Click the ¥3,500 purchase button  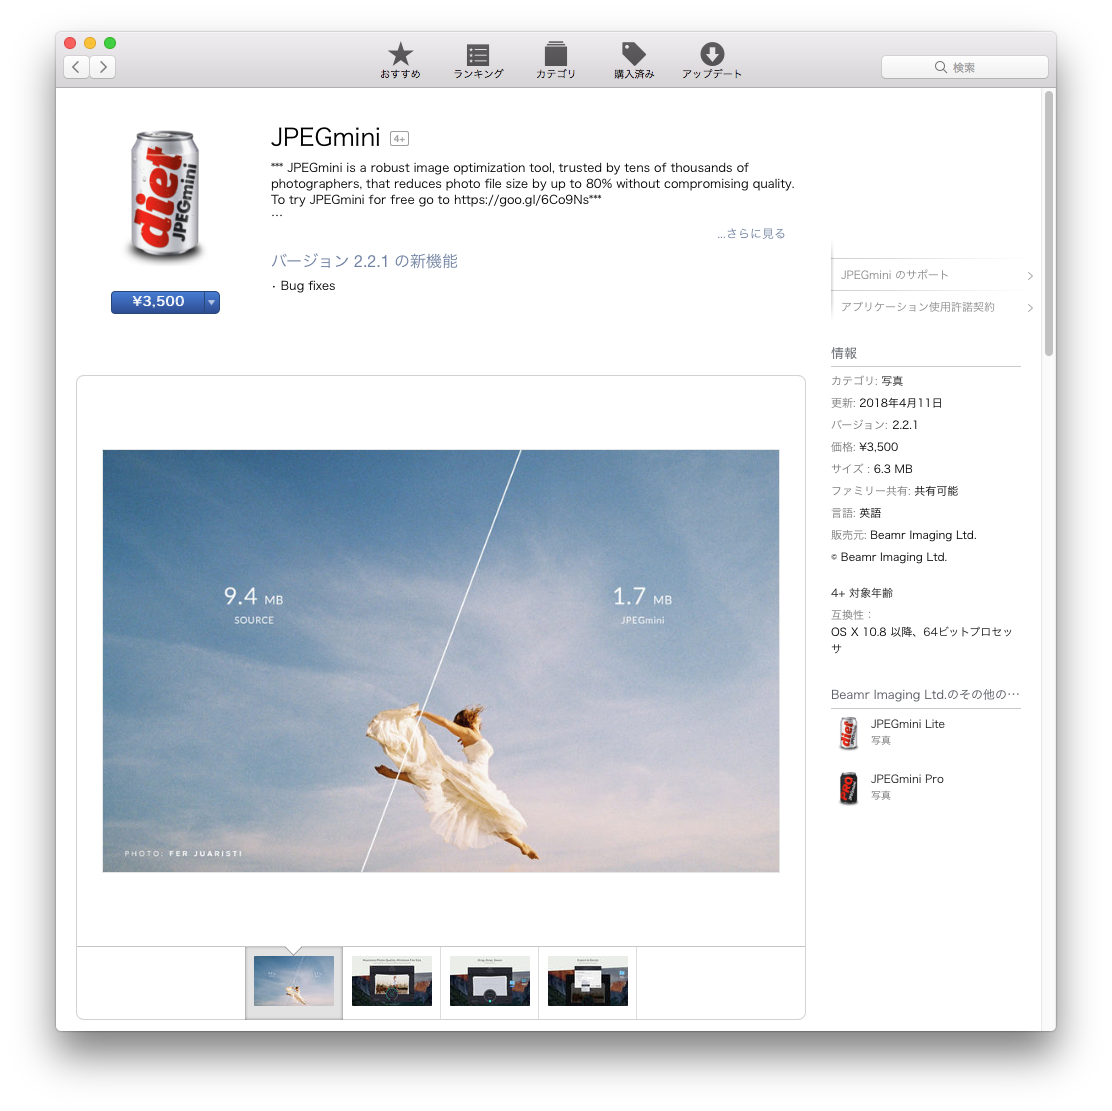(x=158, y=302)
